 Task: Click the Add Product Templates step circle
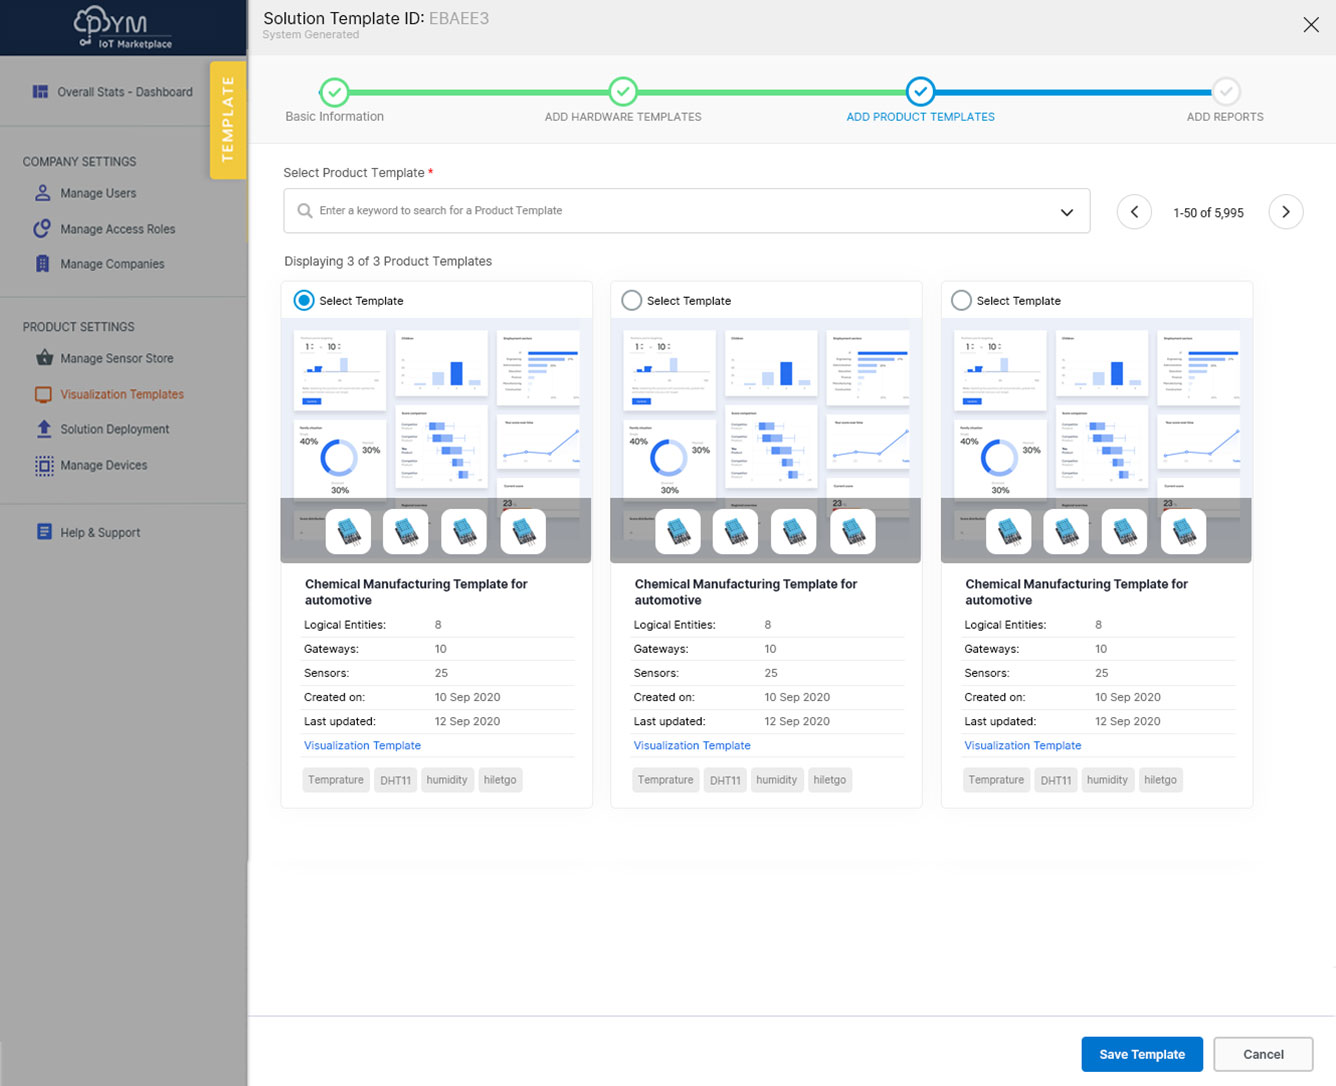pyautogui.click(x=920, y=92)
